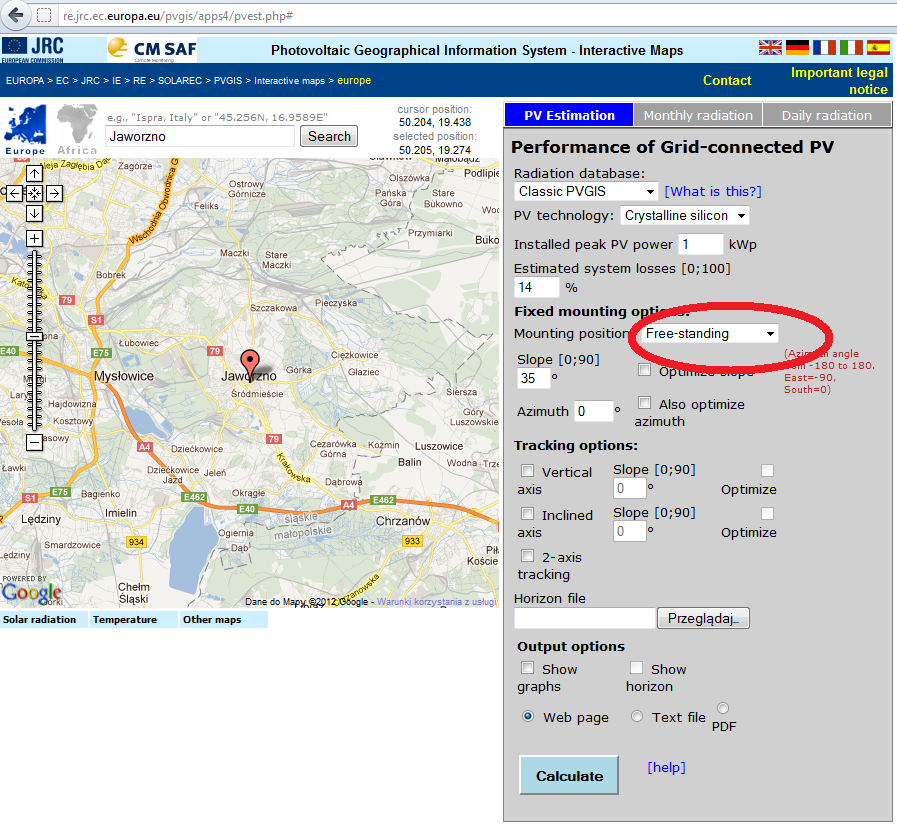Open the Mounting position dropdown
Screen dimensions: 897x825
[x=709, y=334]
